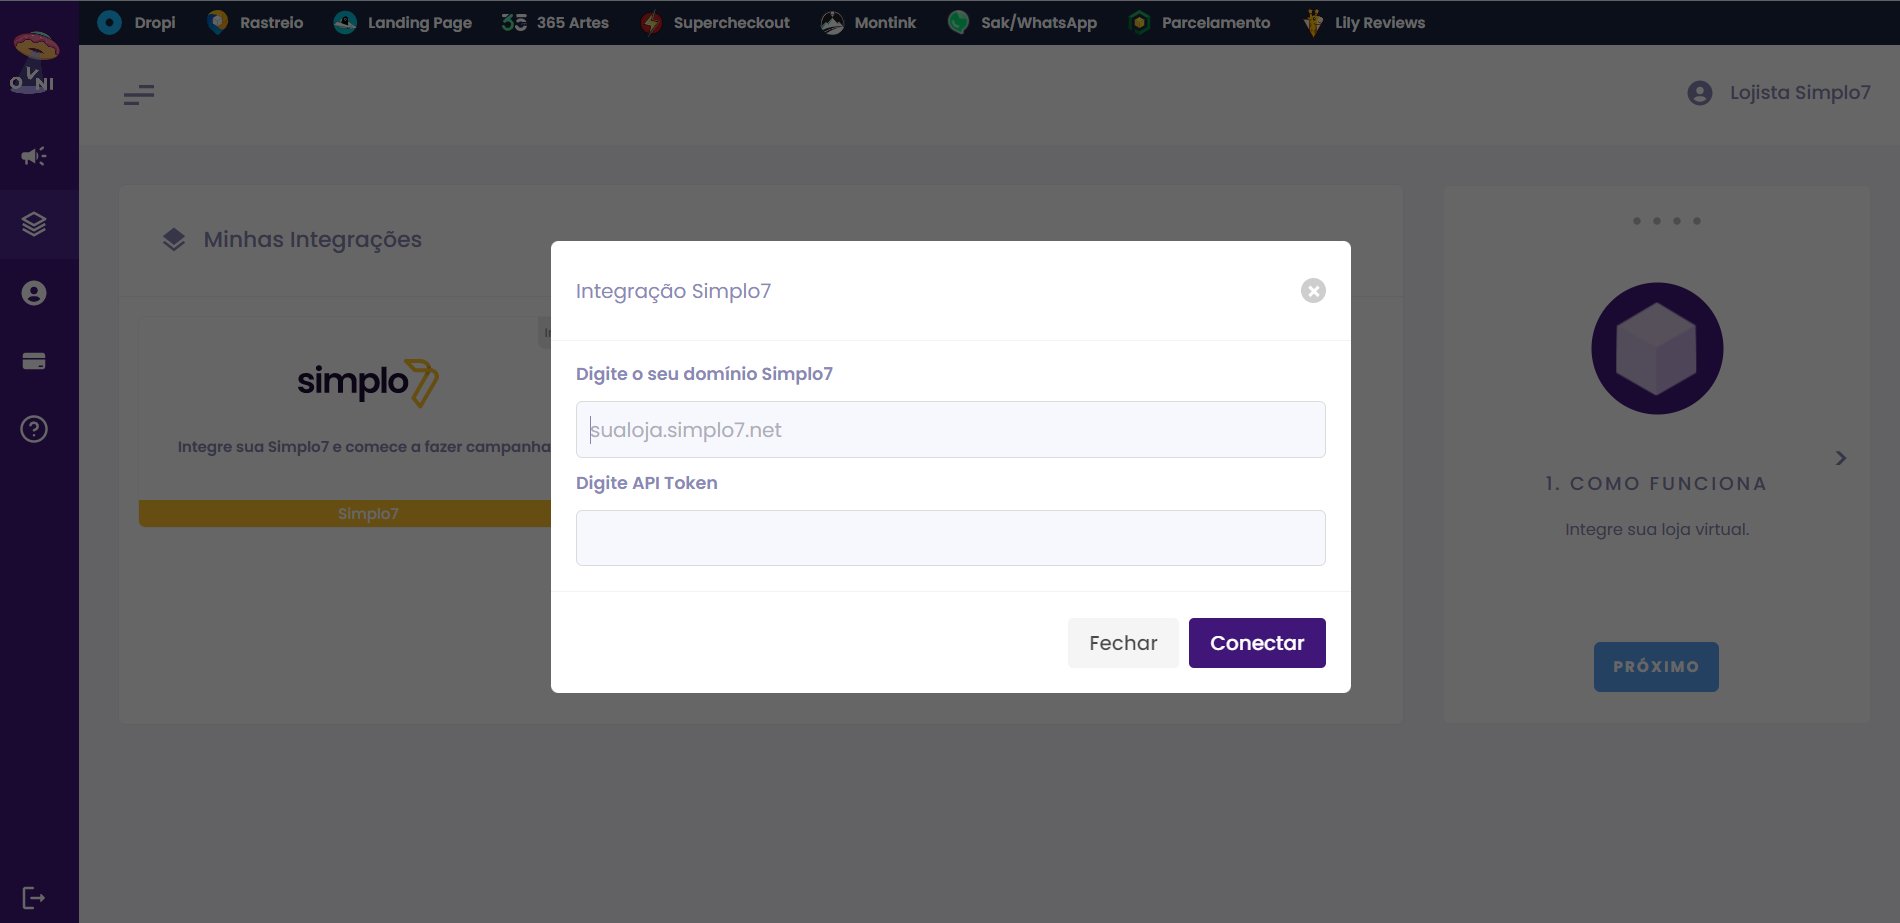Click the 'Minhas Integrações' heading text
Viewport: 1900px width, 923px height.
tap(313, 240)
